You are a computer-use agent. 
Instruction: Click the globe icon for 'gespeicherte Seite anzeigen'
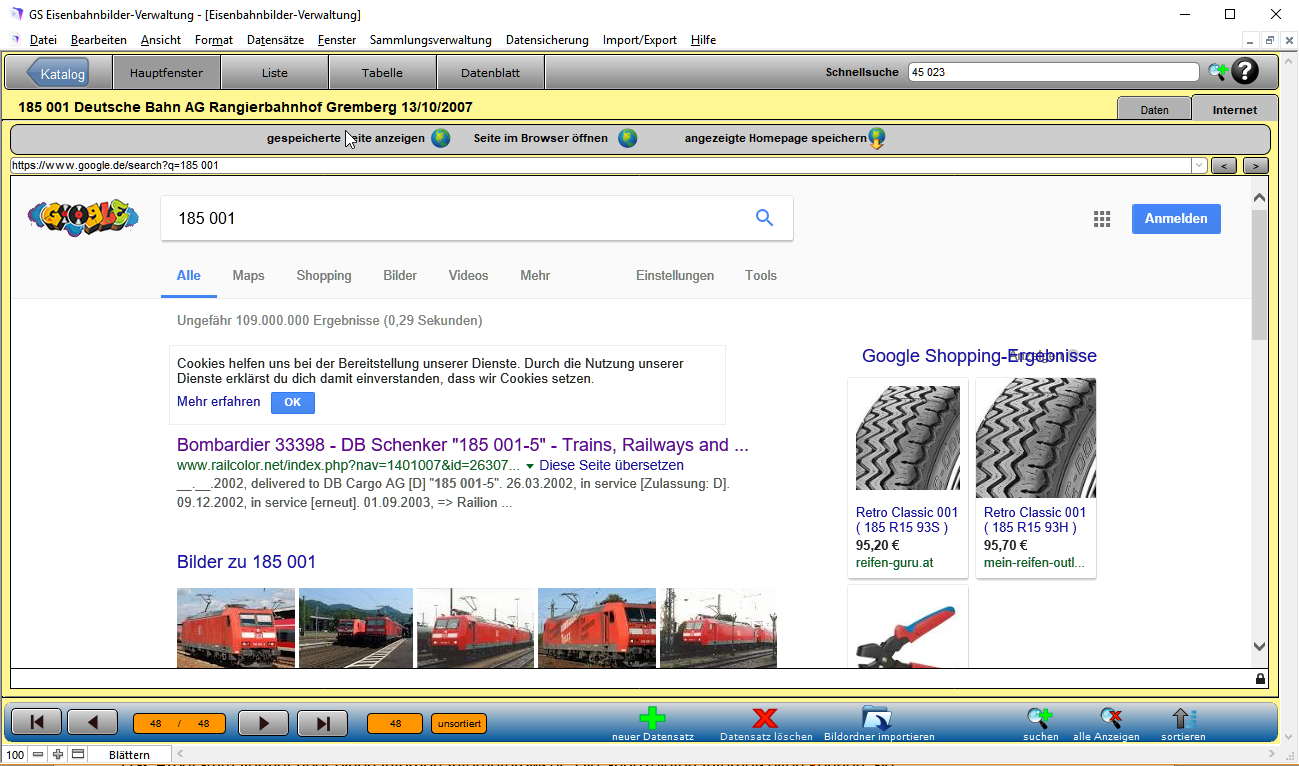point(441,139)
